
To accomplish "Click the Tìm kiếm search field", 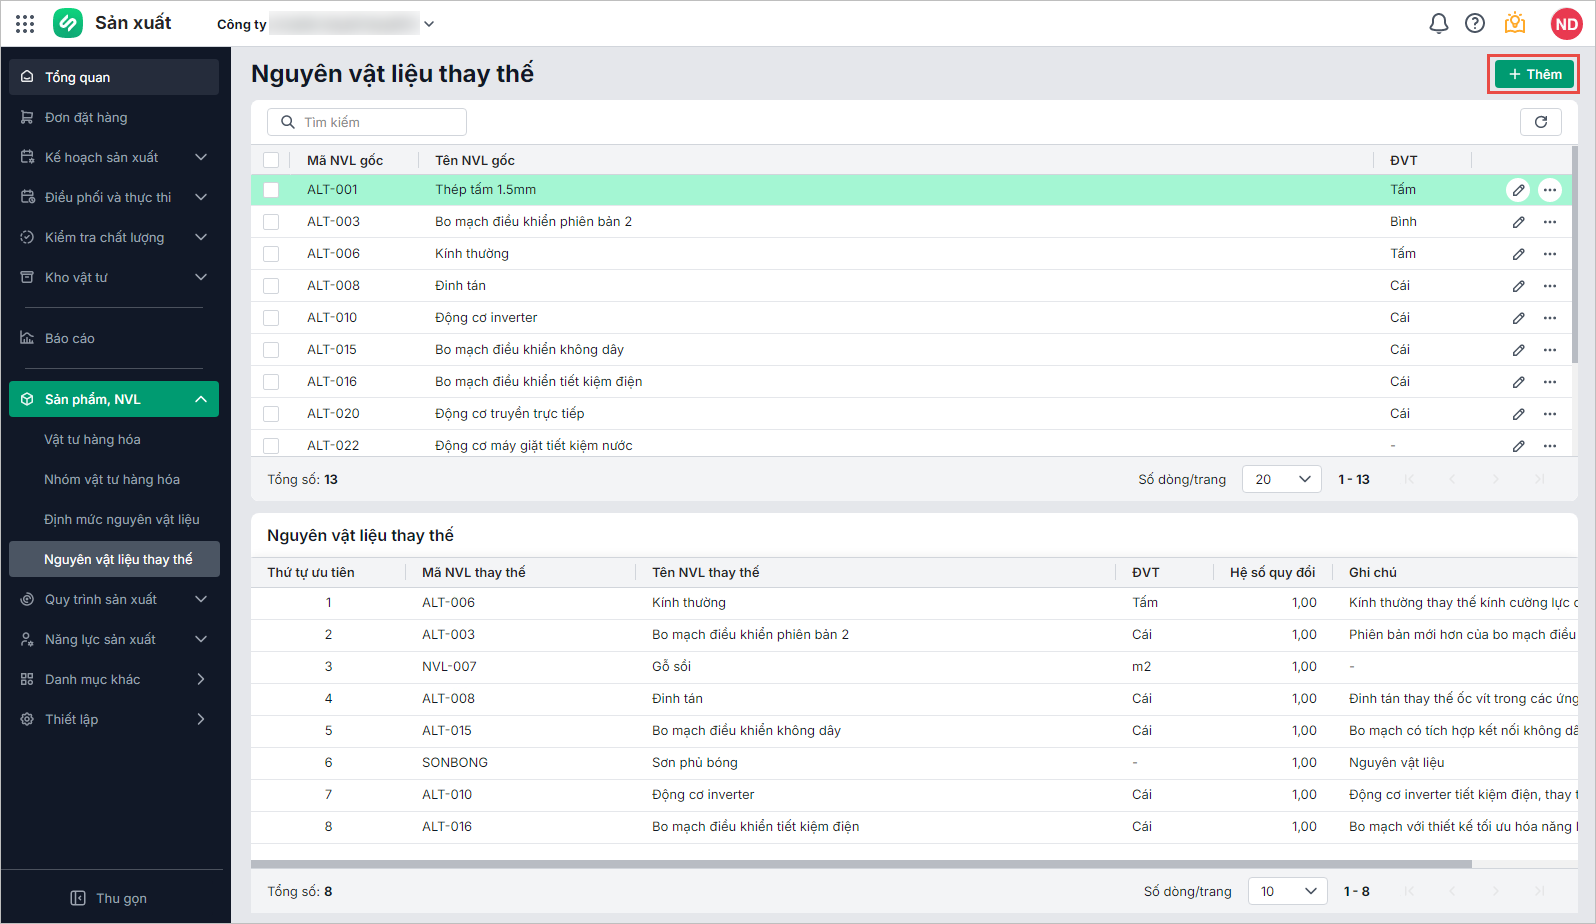I will [367, 122].
